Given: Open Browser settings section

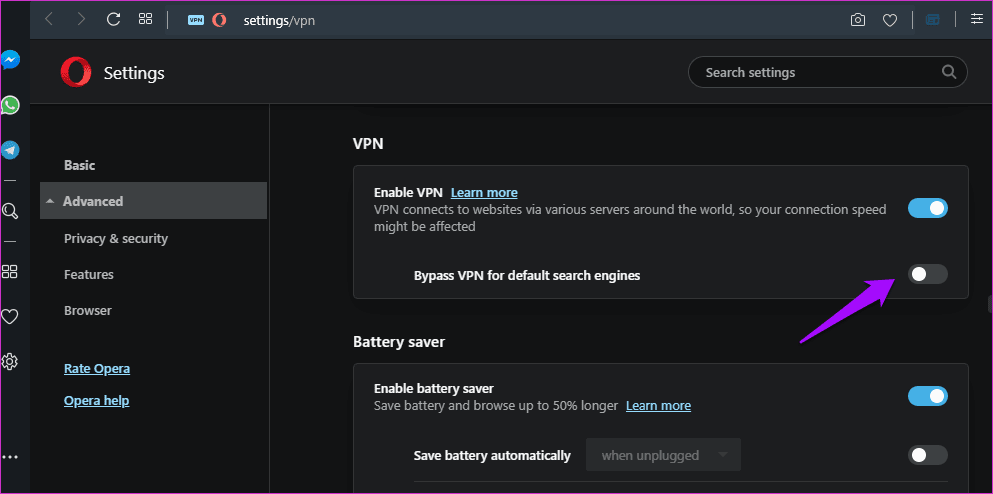Looking at the screenshot, I should tap(87, 310).
